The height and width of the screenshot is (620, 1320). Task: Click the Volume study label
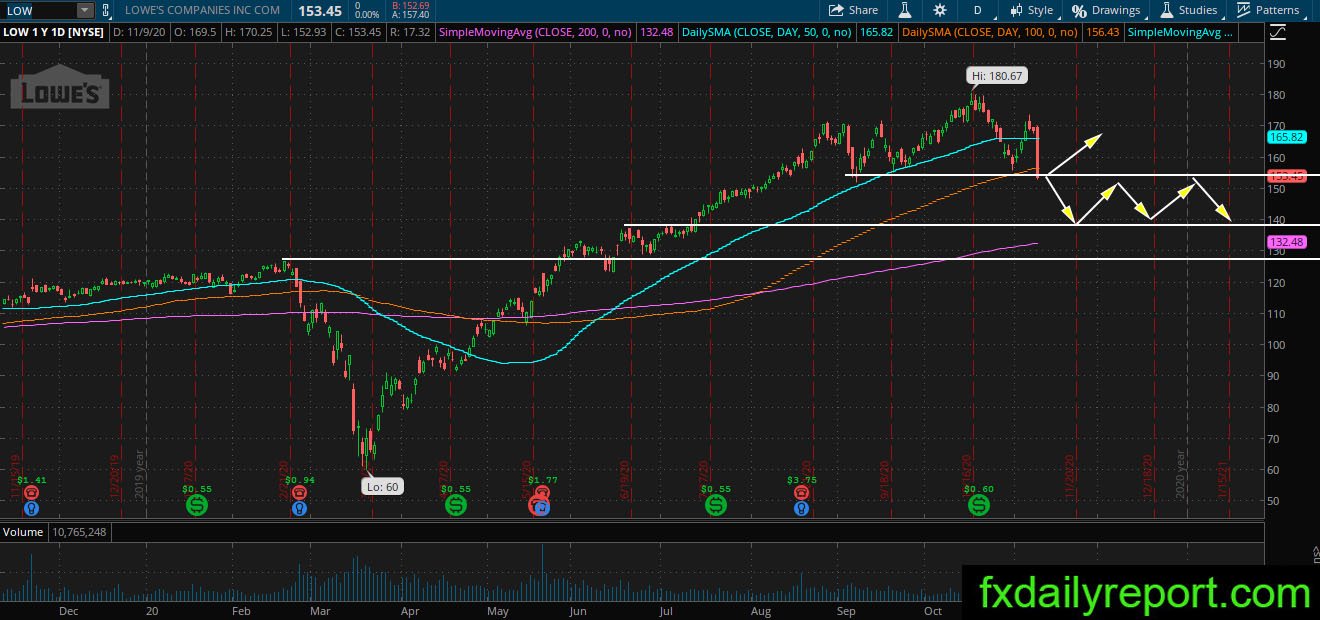(x=23, y=532)
